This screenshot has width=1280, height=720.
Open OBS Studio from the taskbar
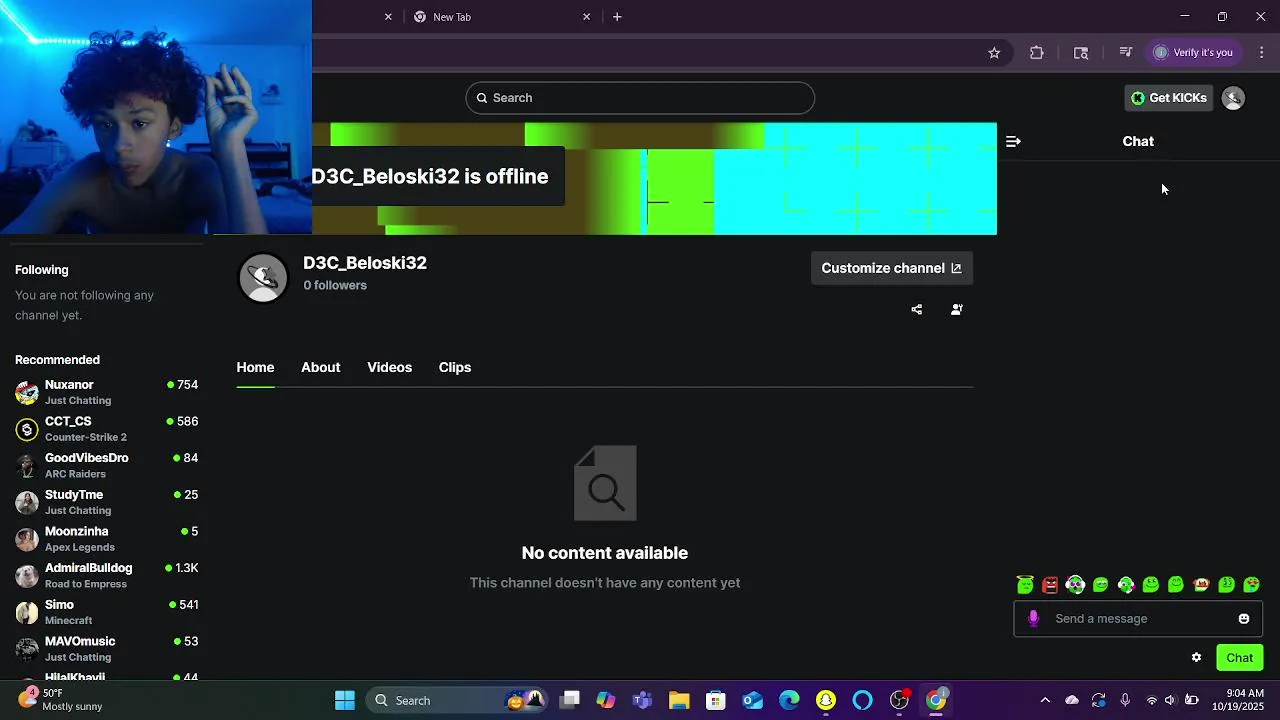tap(899, 701)
